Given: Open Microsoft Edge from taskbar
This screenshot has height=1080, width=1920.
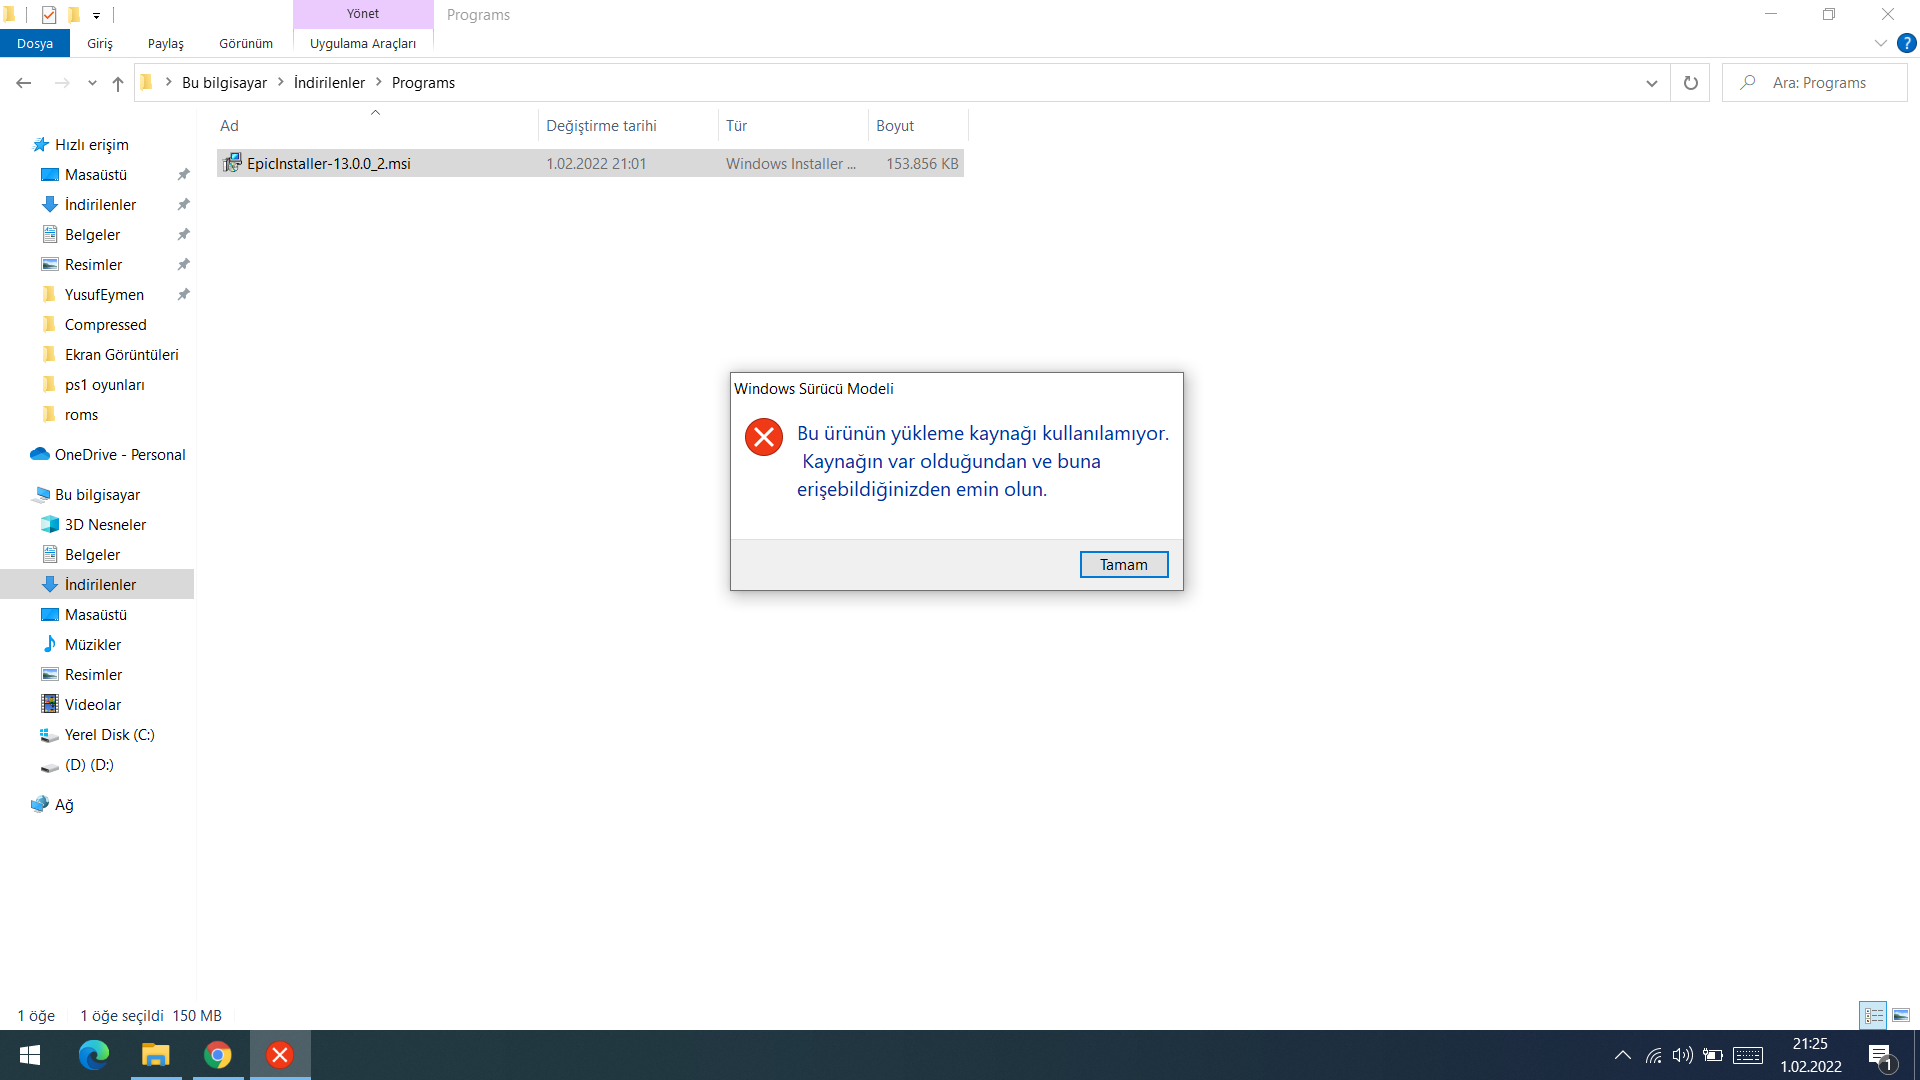Looking at the screenshot, I should [x=94, y=1055].
